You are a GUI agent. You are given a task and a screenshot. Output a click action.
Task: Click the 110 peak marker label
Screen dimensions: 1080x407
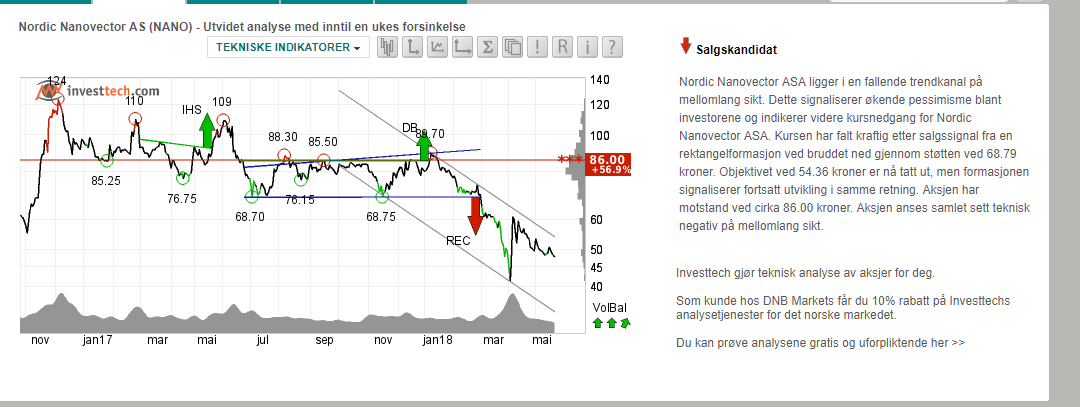pyautogui.click(x=134, y=101)
